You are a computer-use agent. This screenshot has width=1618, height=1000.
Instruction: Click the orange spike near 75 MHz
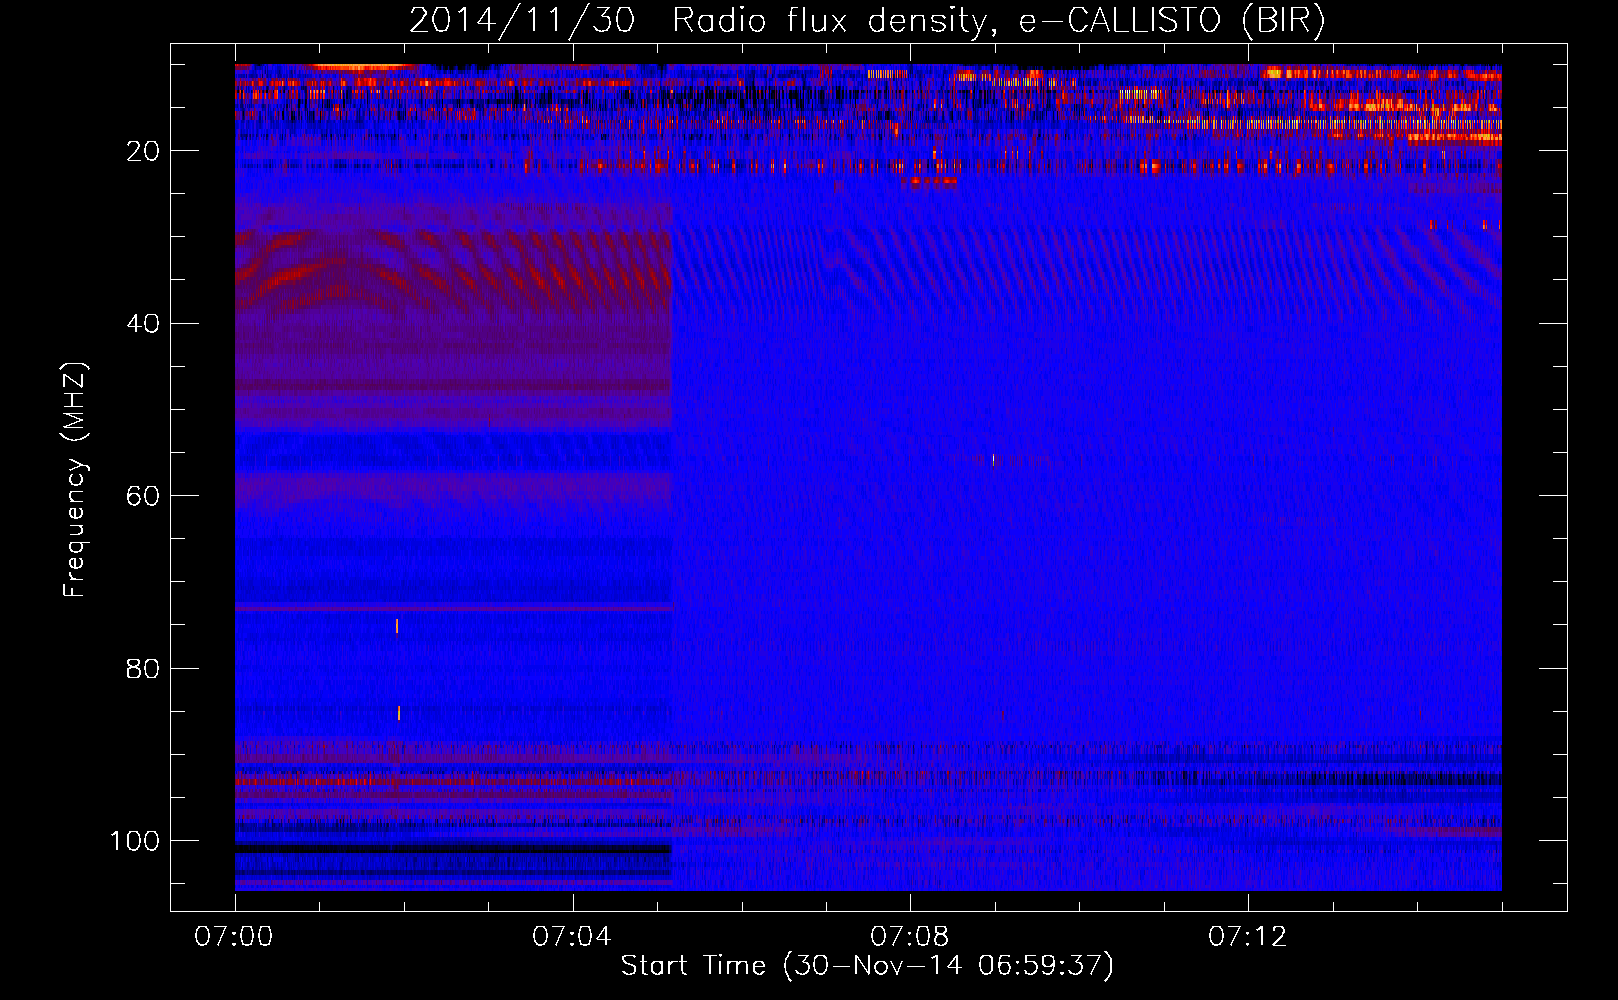(397, 626)
